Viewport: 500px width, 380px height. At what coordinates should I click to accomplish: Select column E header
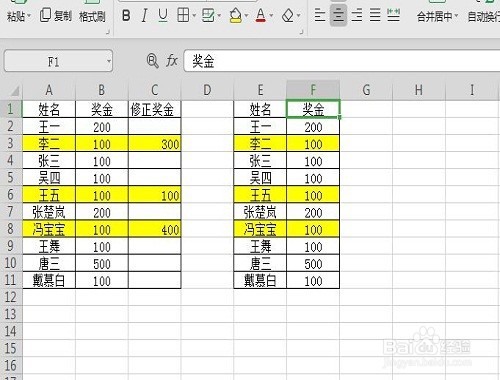pos(260,90)
